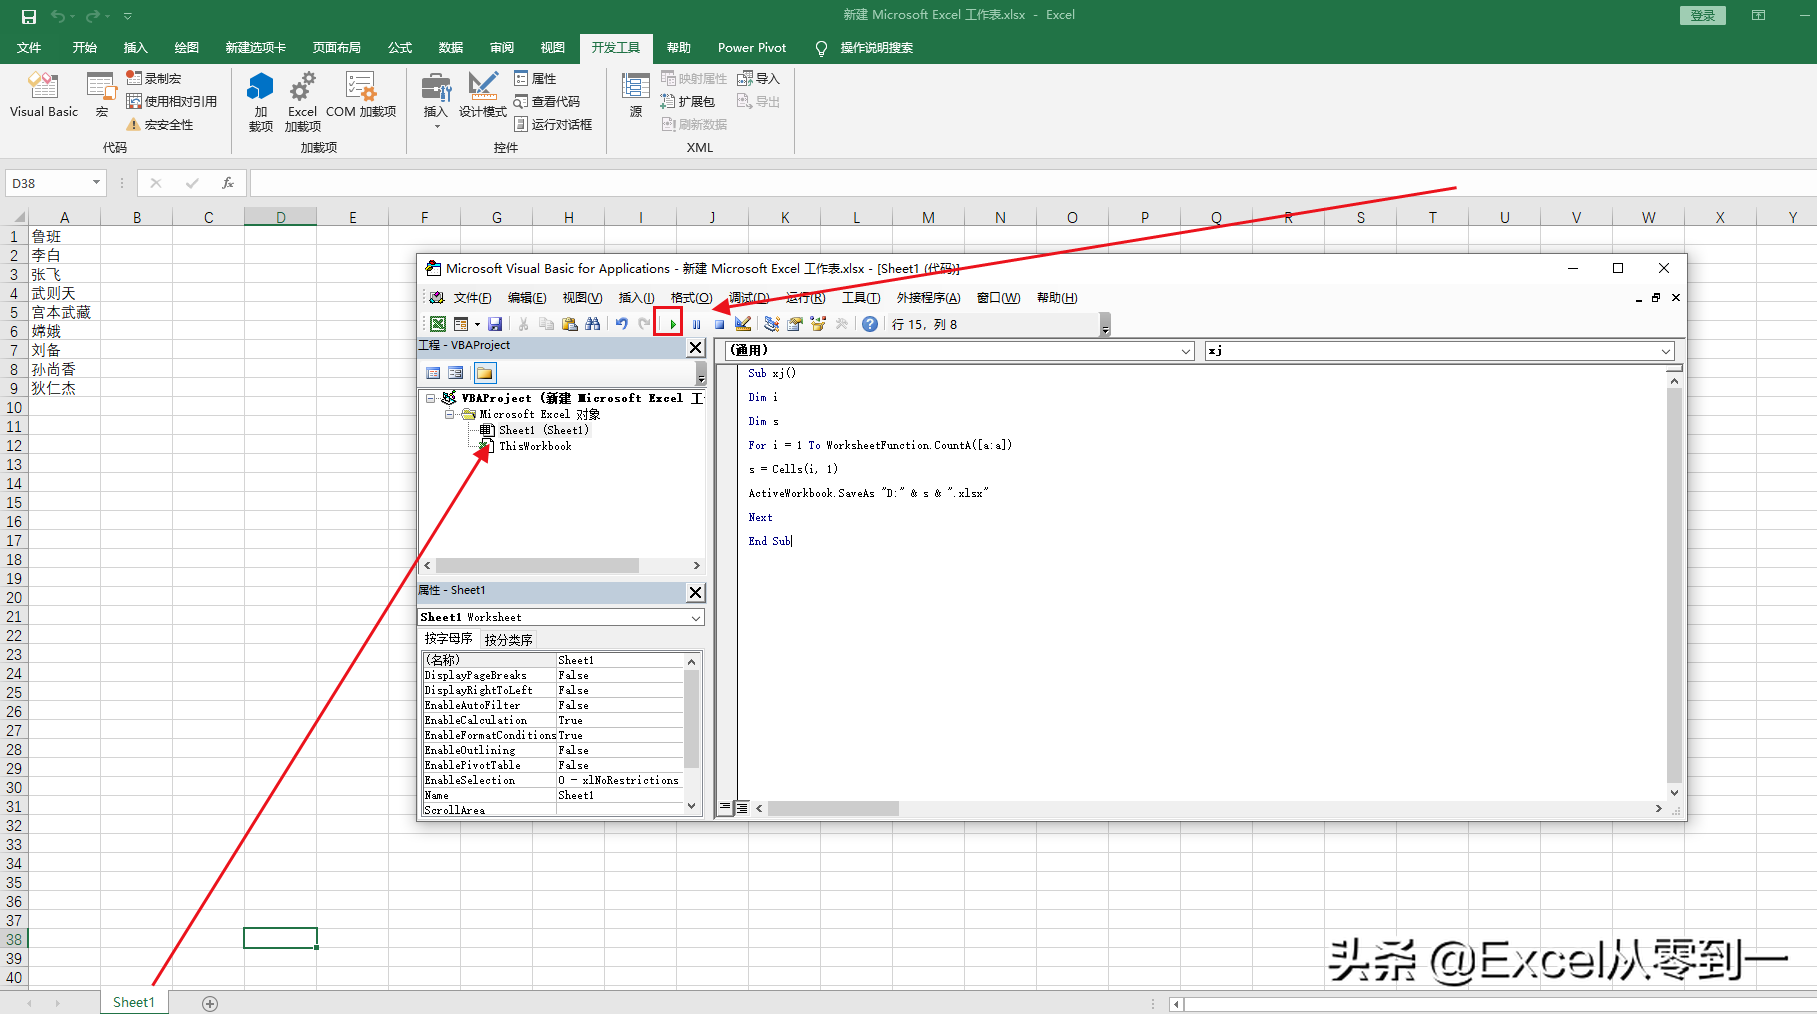The height and width of the screenshot is (1014, 1817).
Task: Click the Save icon in Excel title bar
Action: pyautogui.click(x=29, y=16)
